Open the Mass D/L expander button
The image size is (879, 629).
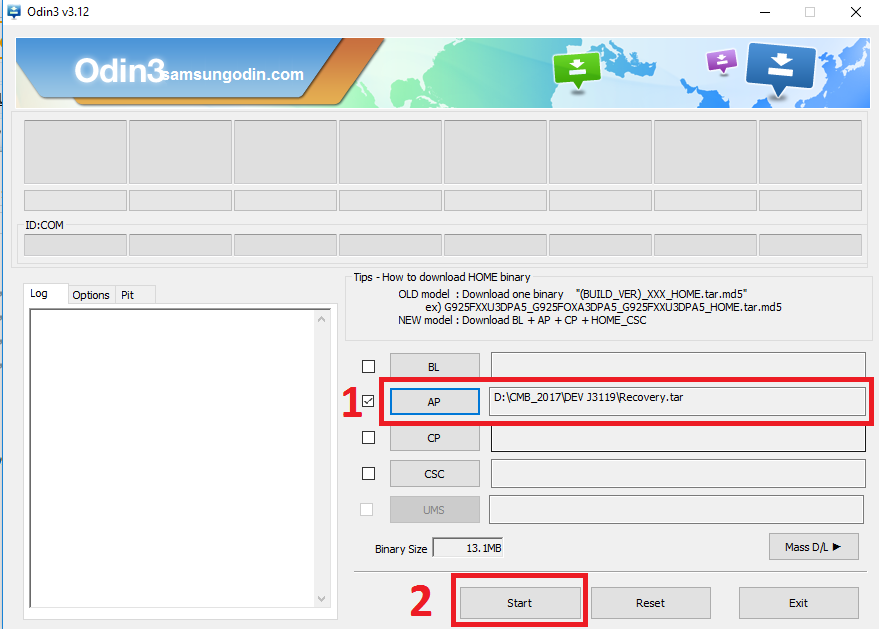813,546
